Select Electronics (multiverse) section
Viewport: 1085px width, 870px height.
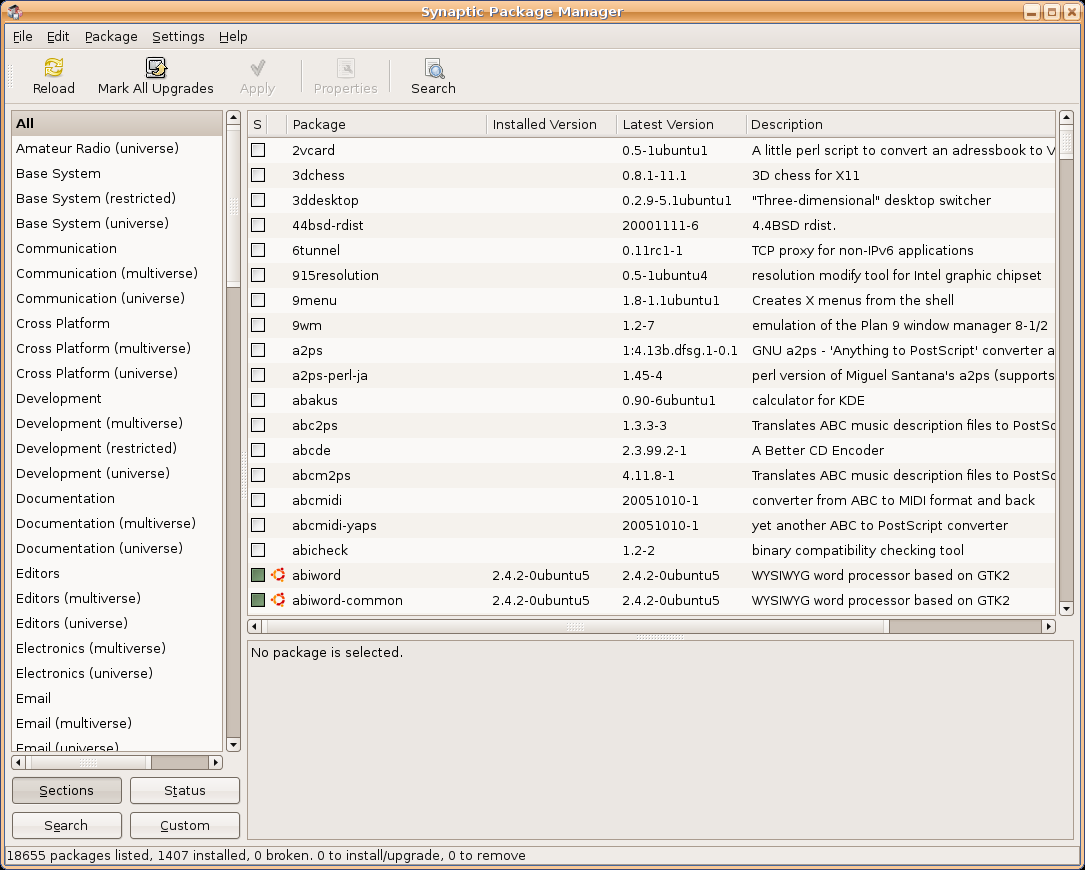(x=117, y=648)
